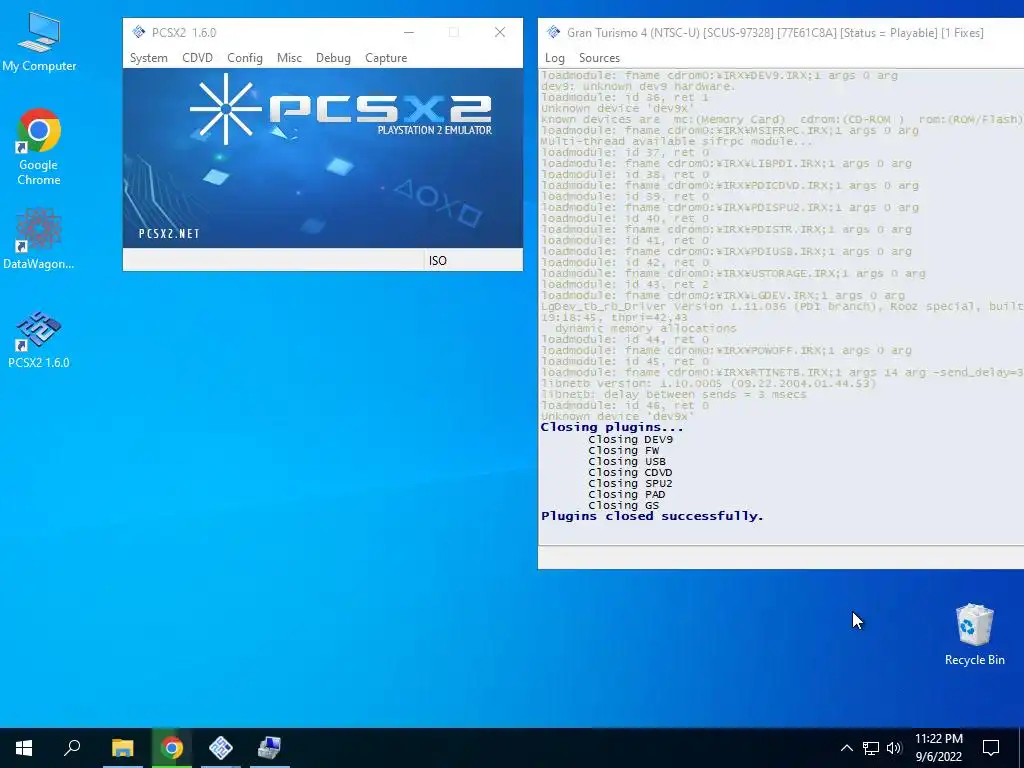
Task: Open the Config menu in PCSX2
Action: point(245,57)
